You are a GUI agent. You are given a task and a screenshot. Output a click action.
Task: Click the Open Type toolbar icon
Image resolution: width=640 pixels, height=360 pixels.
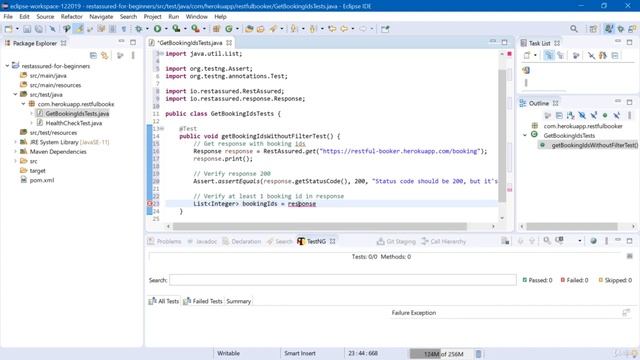tap(249, 29)
